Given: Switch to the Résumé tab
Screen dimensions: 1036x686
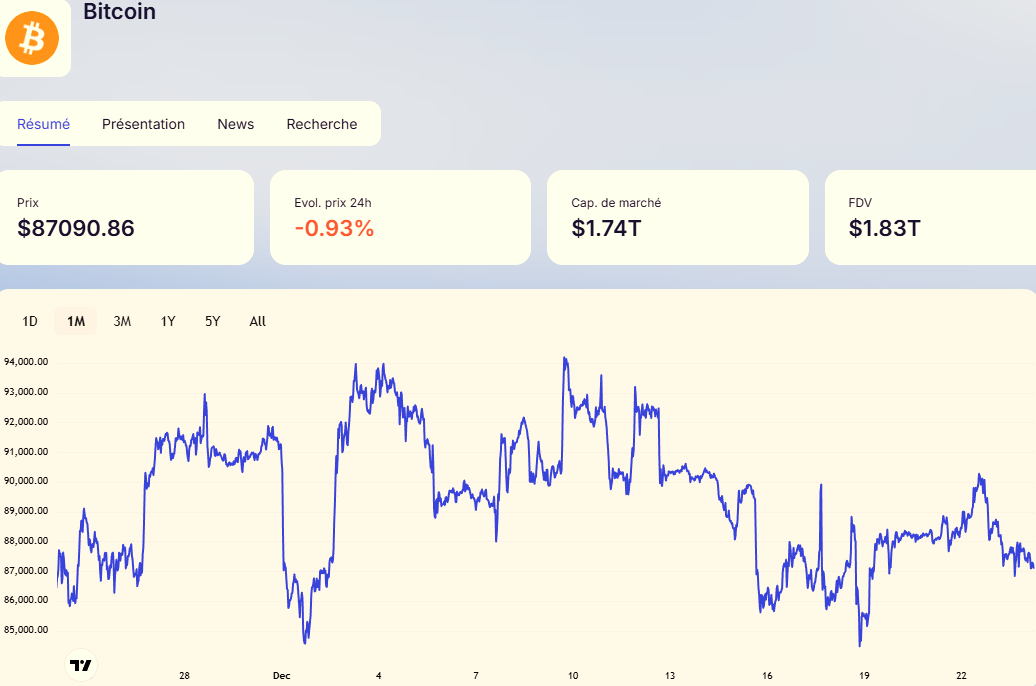Looking at the screenshot, I should click(x=44, y=124).
